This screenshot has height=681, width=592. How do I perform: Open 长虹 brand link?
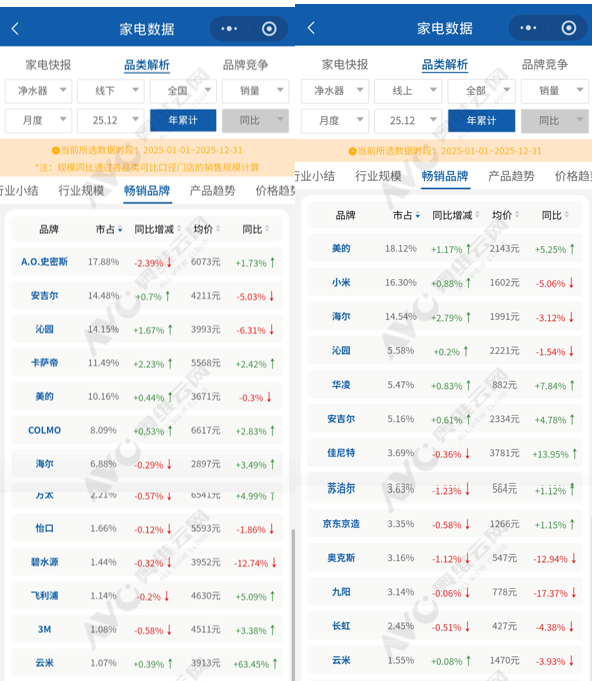(x=341, y=626)
